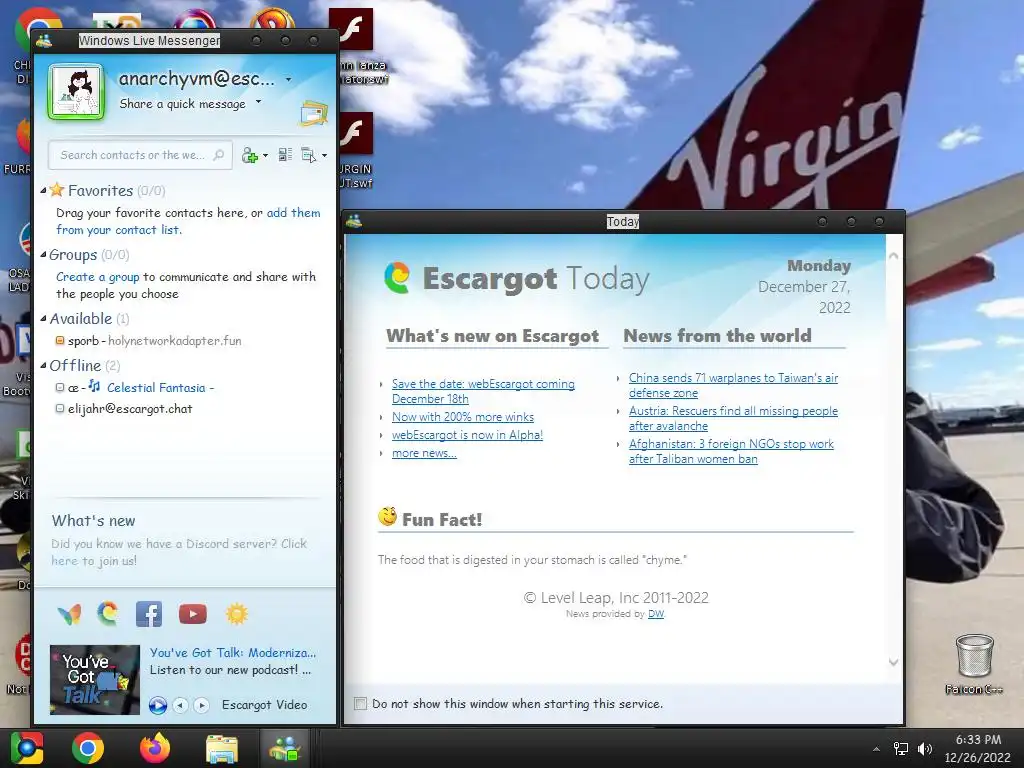
Task: Click the Messenger window title bar icon
Action: coord(44,40)
